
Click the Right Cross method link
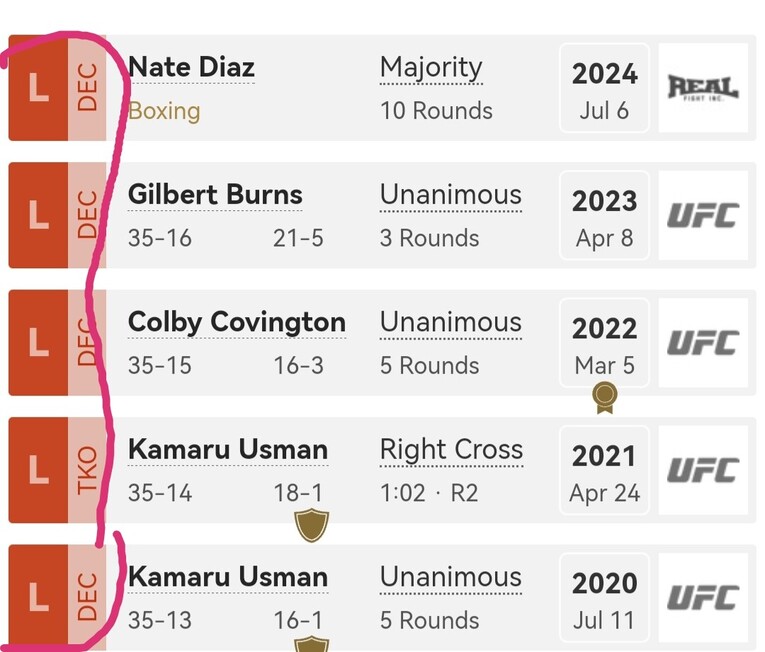[x=451, y=449]
